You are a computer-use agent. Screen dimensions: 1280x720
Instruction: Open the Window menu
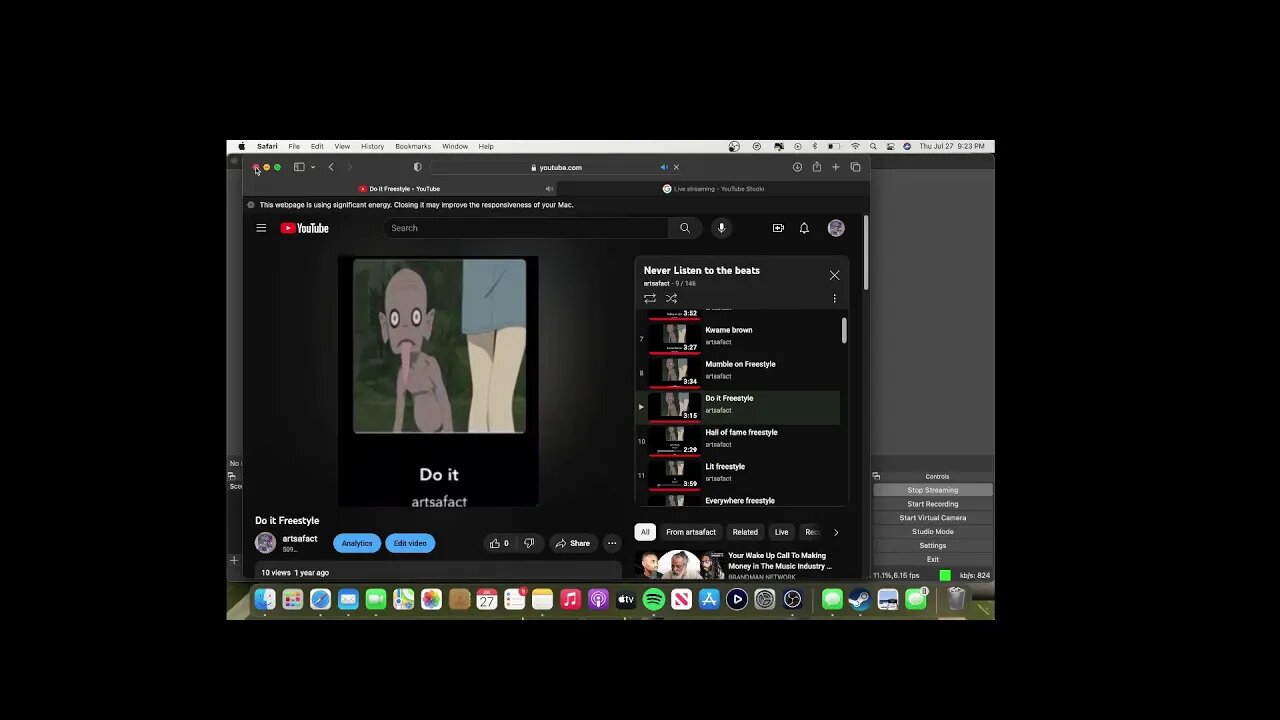click(x=455, y=146)
